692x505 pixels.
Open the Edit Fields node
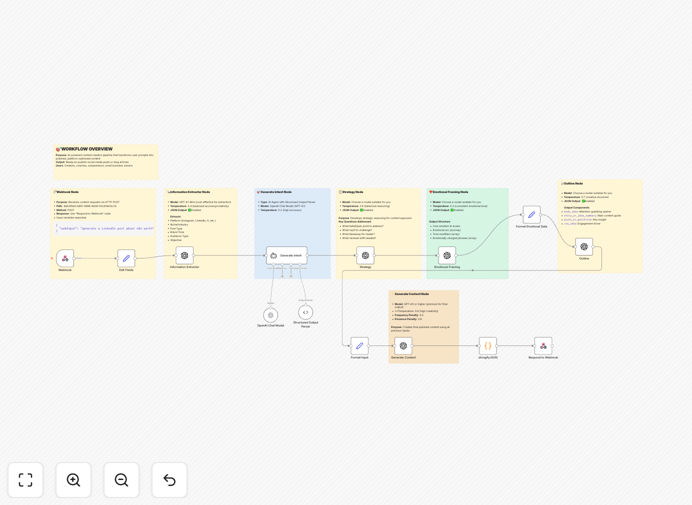[126, 258]
